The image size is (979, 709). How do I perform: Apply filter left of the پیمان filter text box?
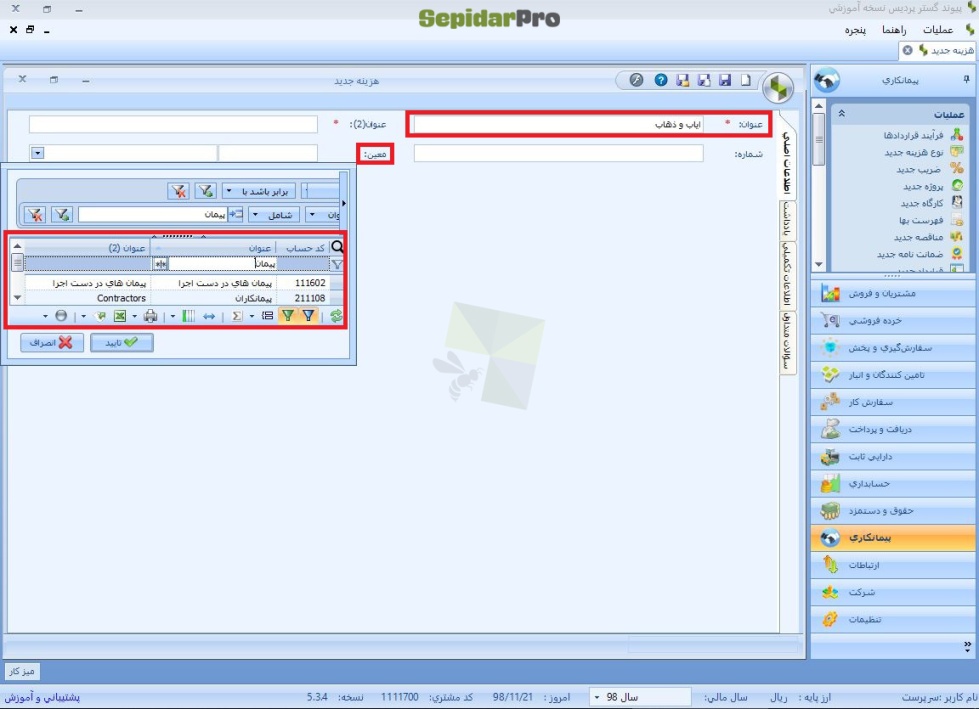coord(62,215)
